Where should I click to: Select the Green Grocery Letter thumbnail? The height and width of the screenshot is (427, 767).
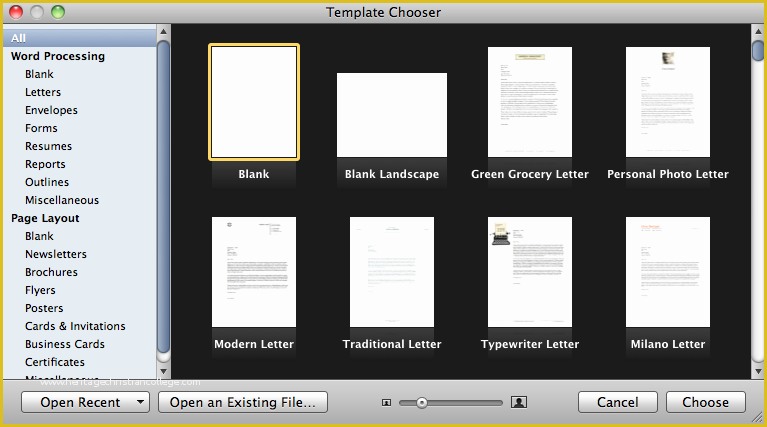click(x=530, y=102)
